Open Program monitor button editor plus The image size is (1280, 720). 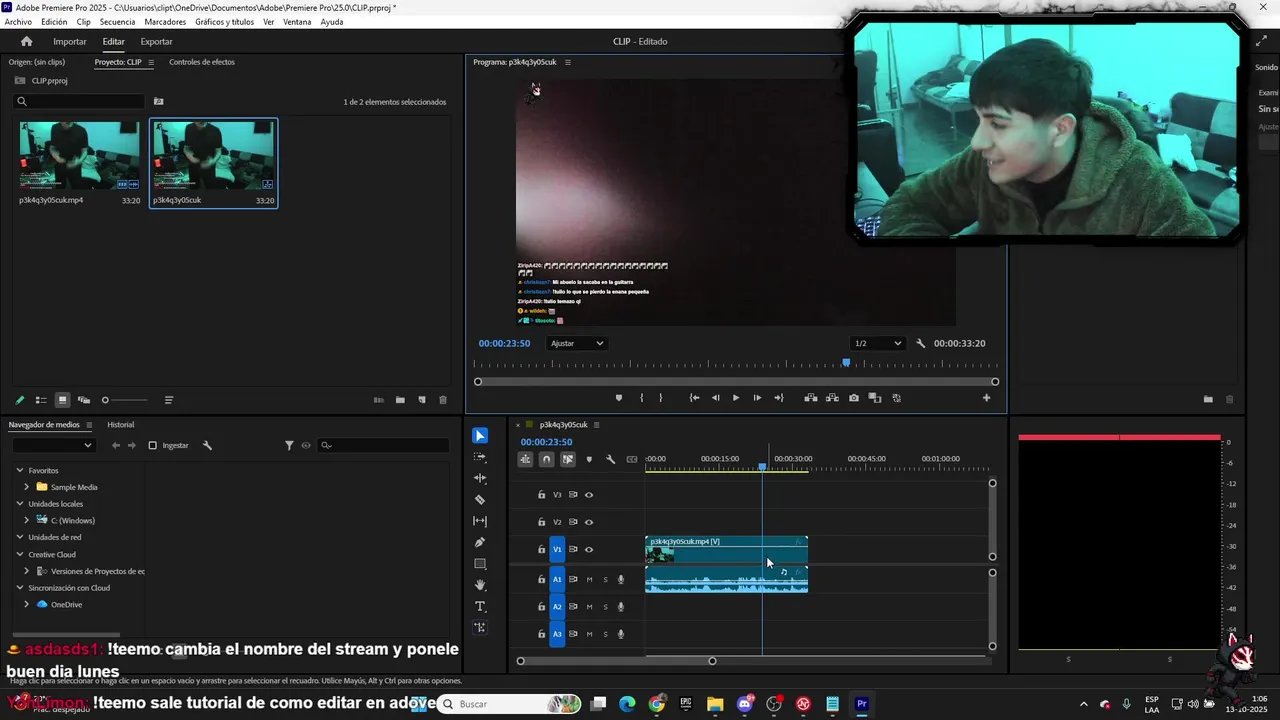[986, 398]
